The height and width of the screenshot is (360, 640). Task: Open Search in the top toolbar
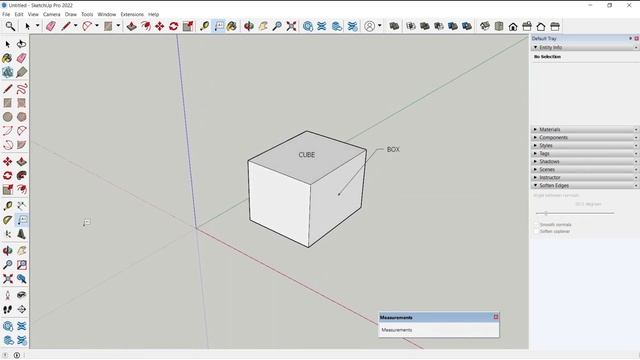(10, 26)
